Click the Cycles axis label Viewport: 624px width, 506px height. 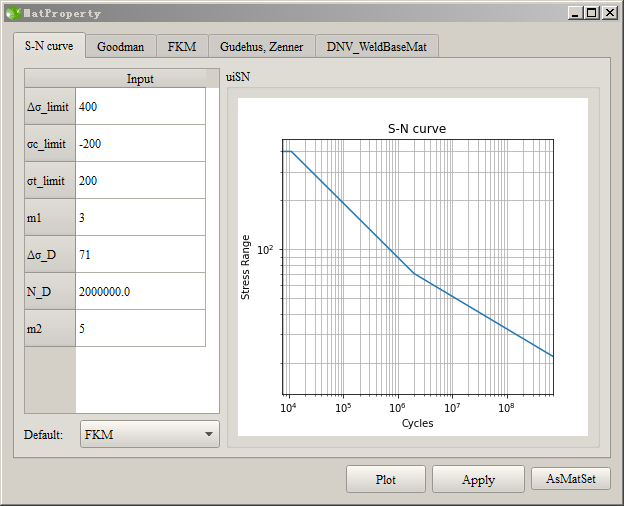417,423
